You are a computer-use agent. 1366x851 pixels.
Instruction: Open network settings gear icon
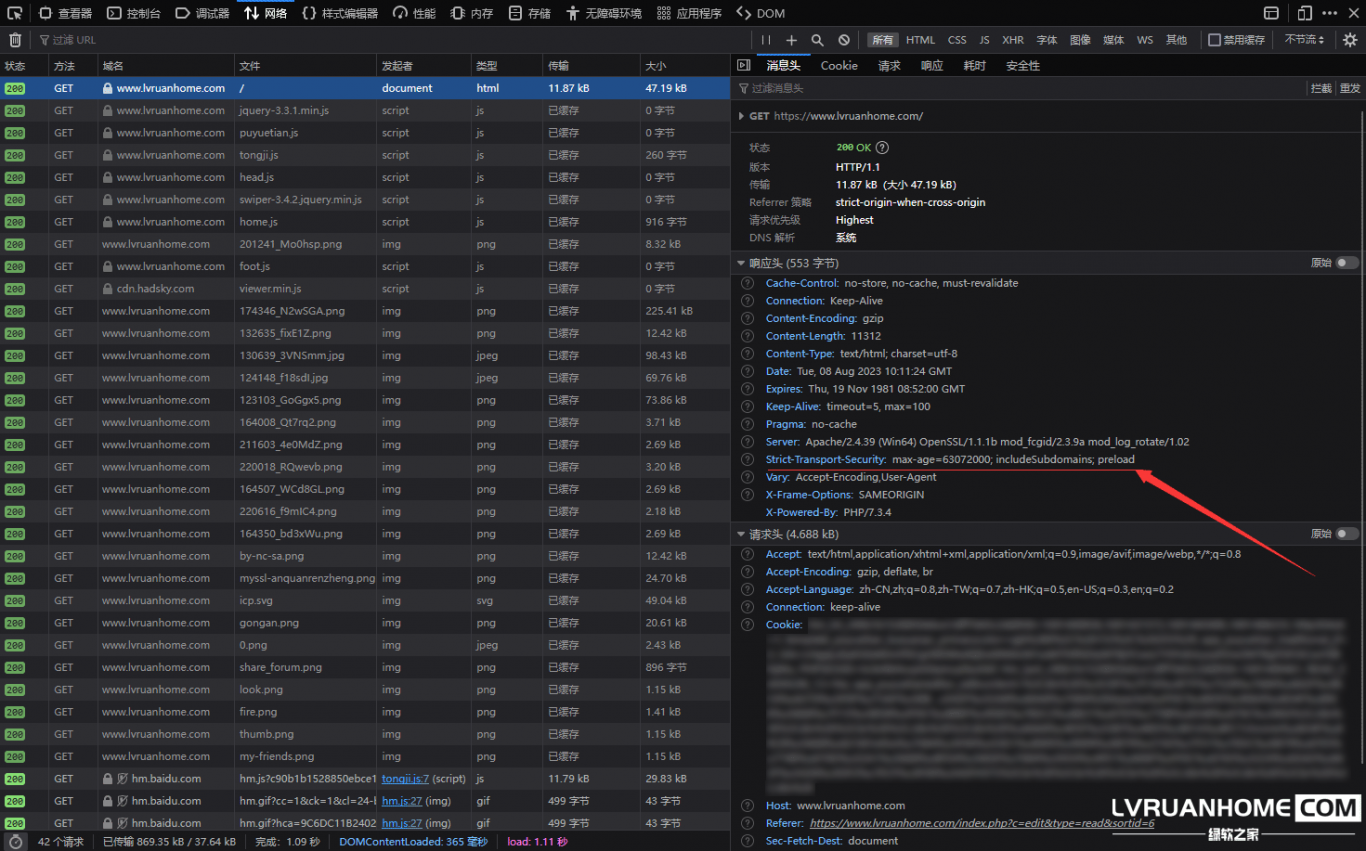tap(1350, 40)
